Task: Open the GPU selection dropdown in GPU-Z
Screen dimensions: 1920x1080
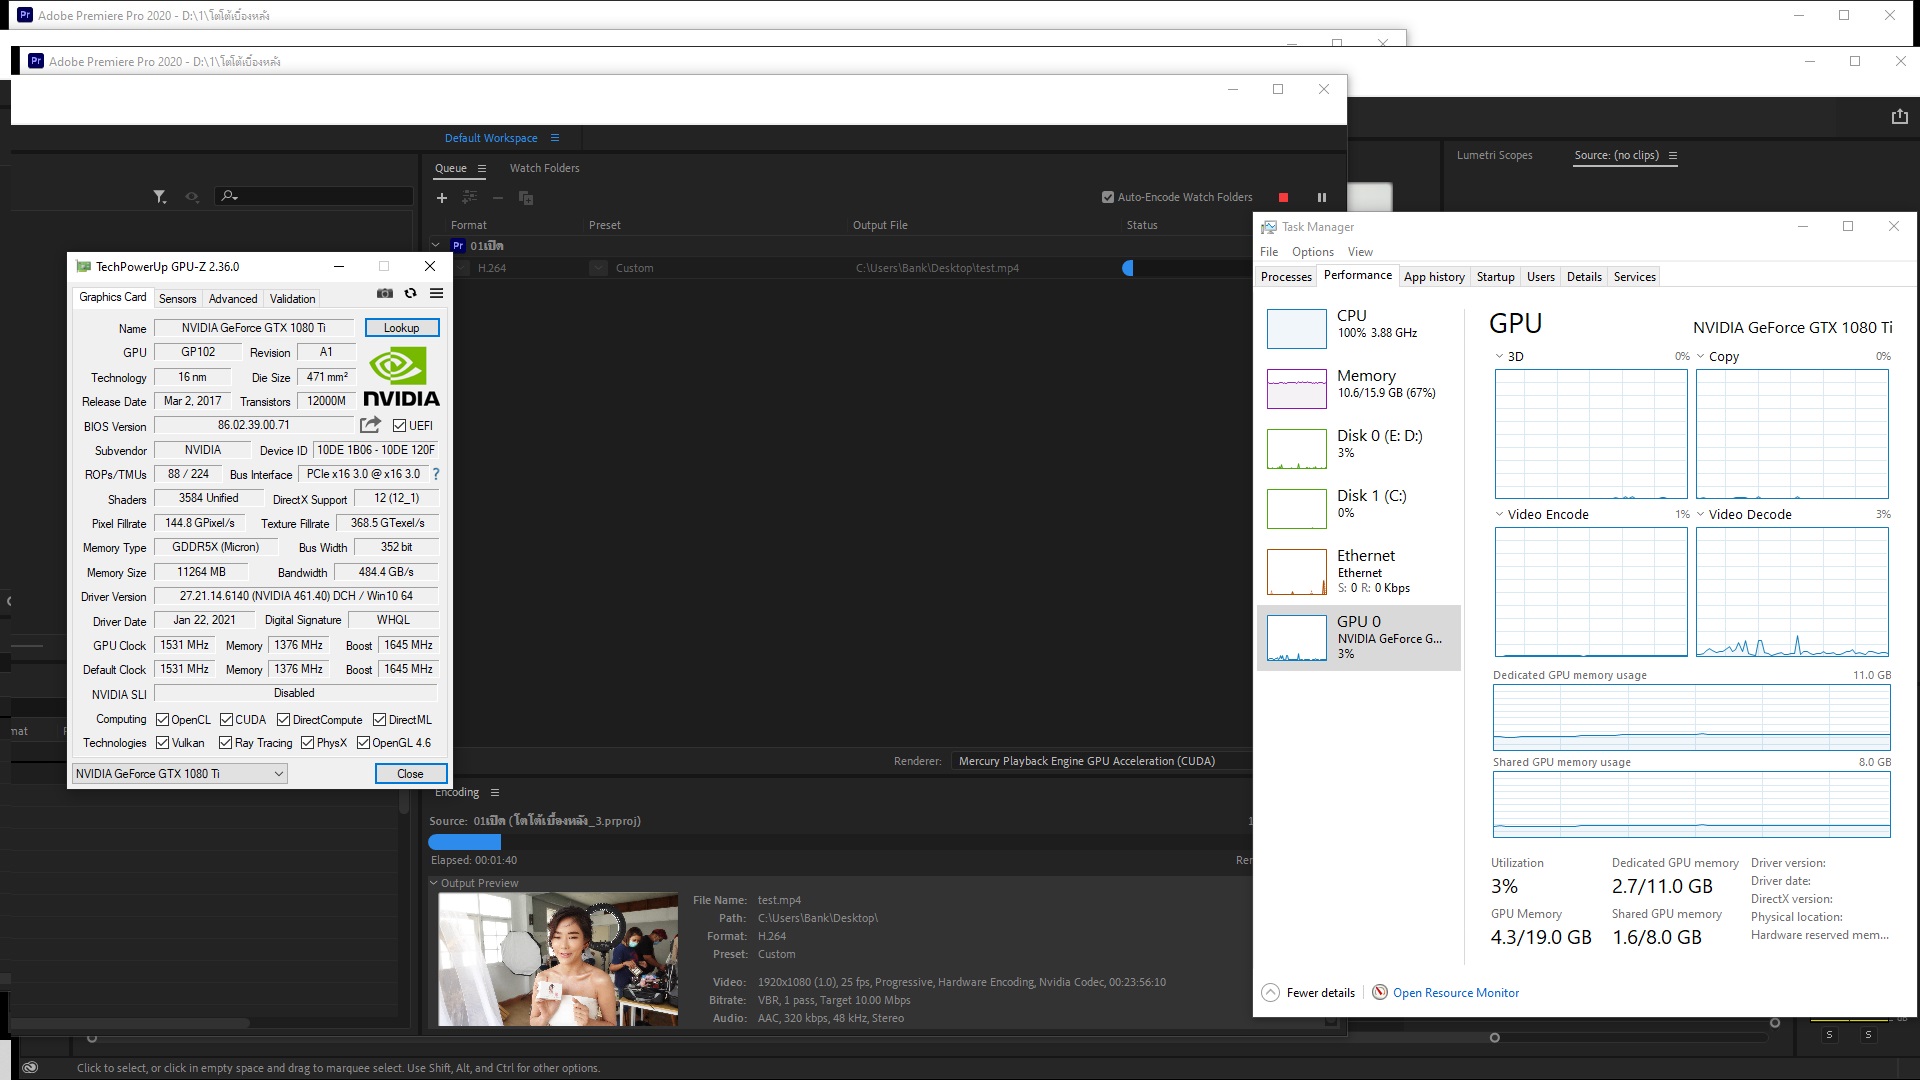Action: pos(180,773)
